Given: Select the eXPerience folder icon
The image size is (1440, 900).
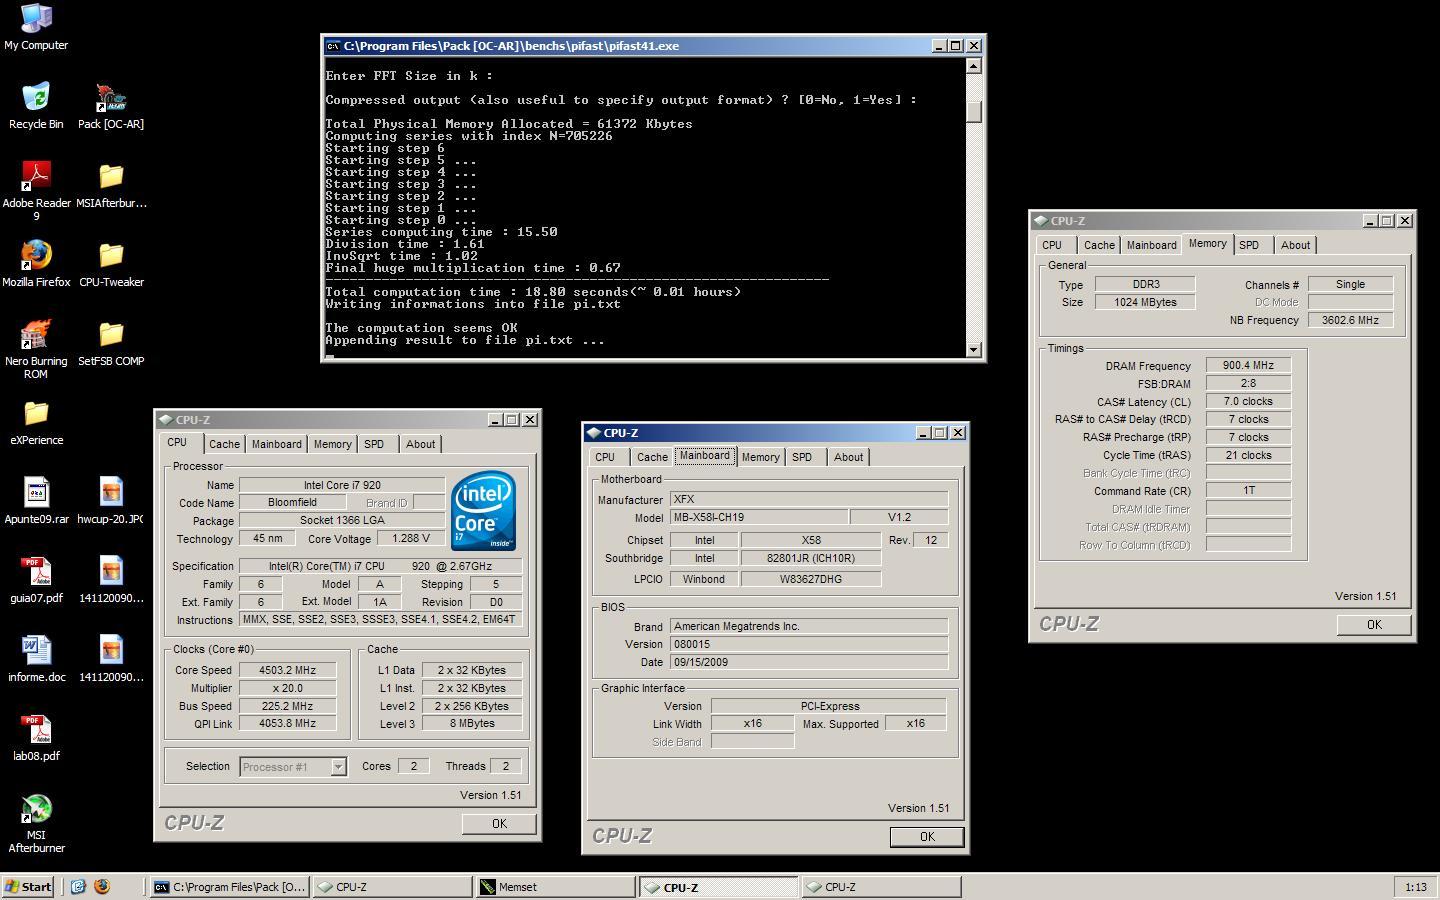Looking at the screenshot, I should click(36, 422).
